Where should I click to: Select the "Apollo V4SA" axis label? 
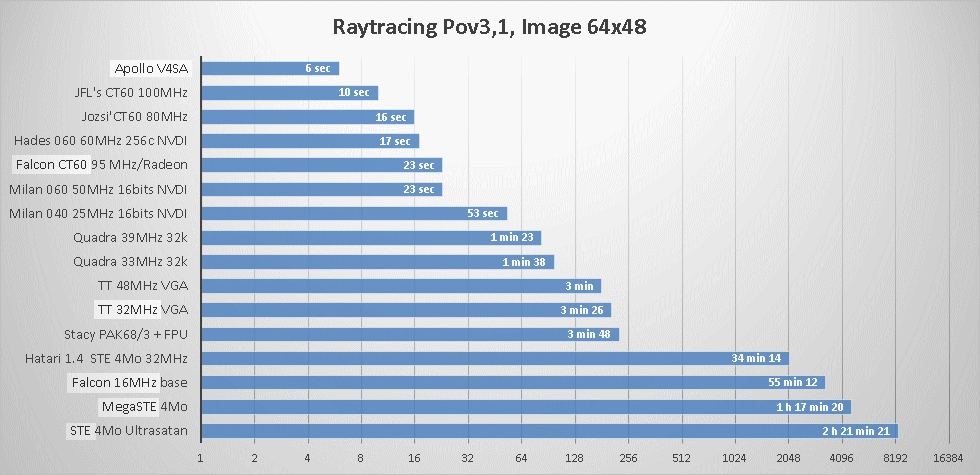[151, 69]
